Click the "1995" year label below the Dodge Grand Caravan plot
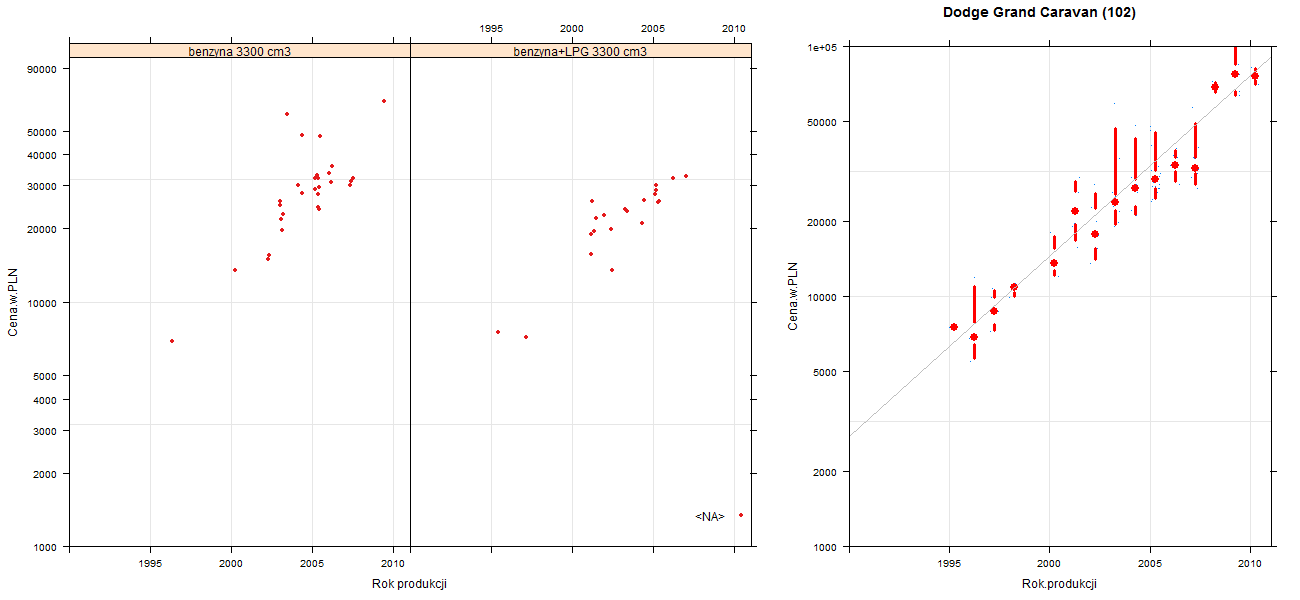Viewport: 1300px width, 600px height. click(x=949, y=565)
